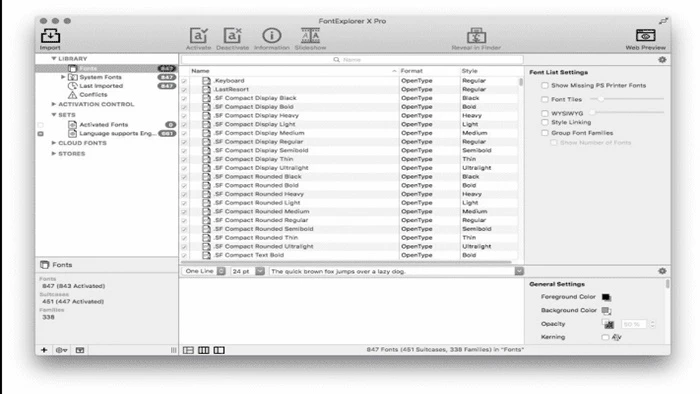Select .SF Compact Rounded Heavy row
The width and height of the screenshot is (700, 394).
pos(349,194)
